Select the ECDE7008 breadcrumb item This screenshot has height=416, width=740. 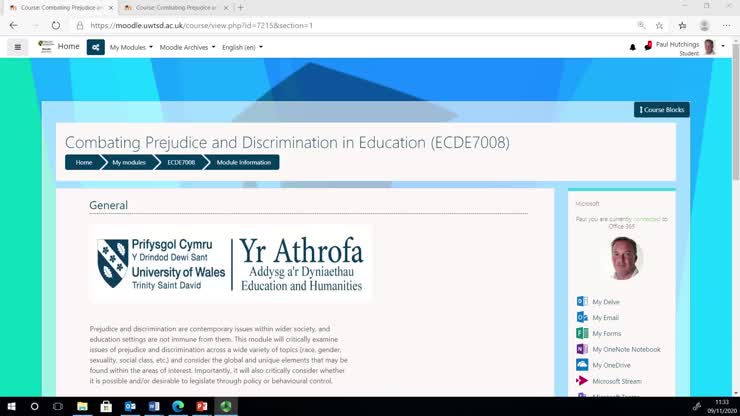coord(181,162)
